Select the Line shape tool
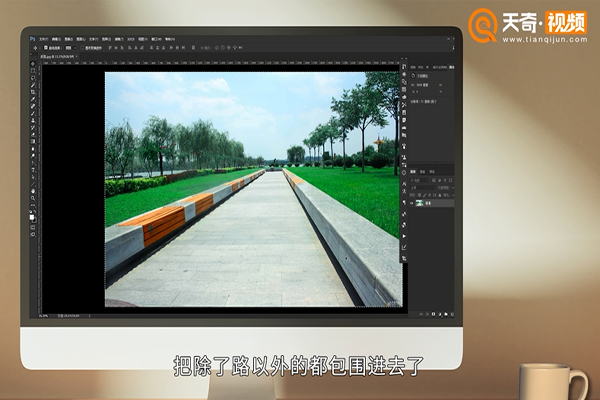Screen dimensions: 600x400 click(x=33, y=184)
